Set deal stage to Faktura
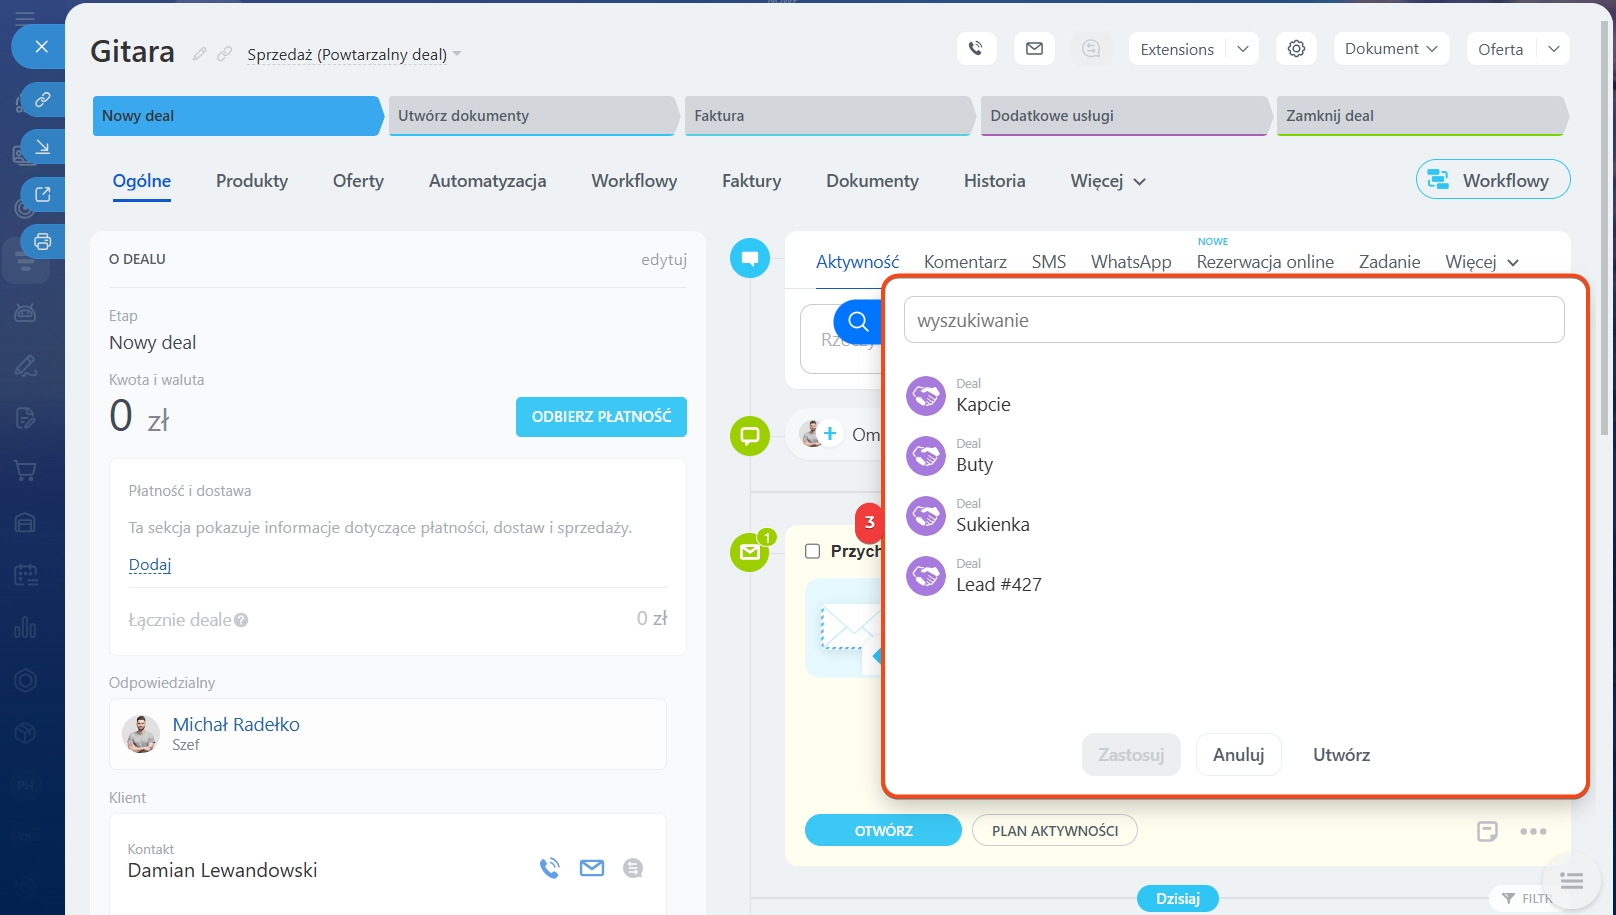 [828, 116]
